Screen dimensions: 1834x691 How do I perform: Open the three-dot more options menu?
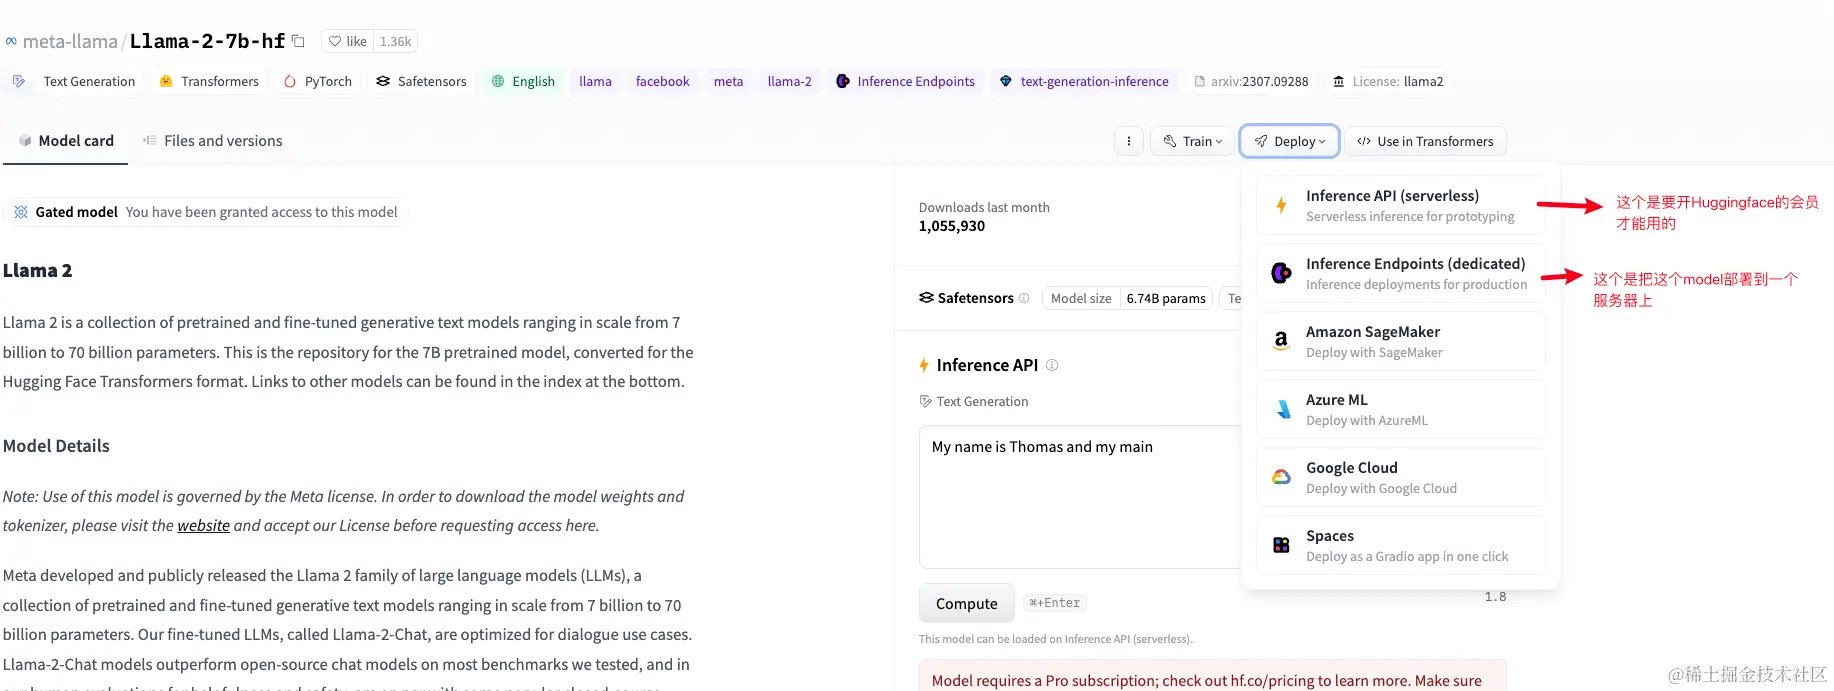point(1129,141)
